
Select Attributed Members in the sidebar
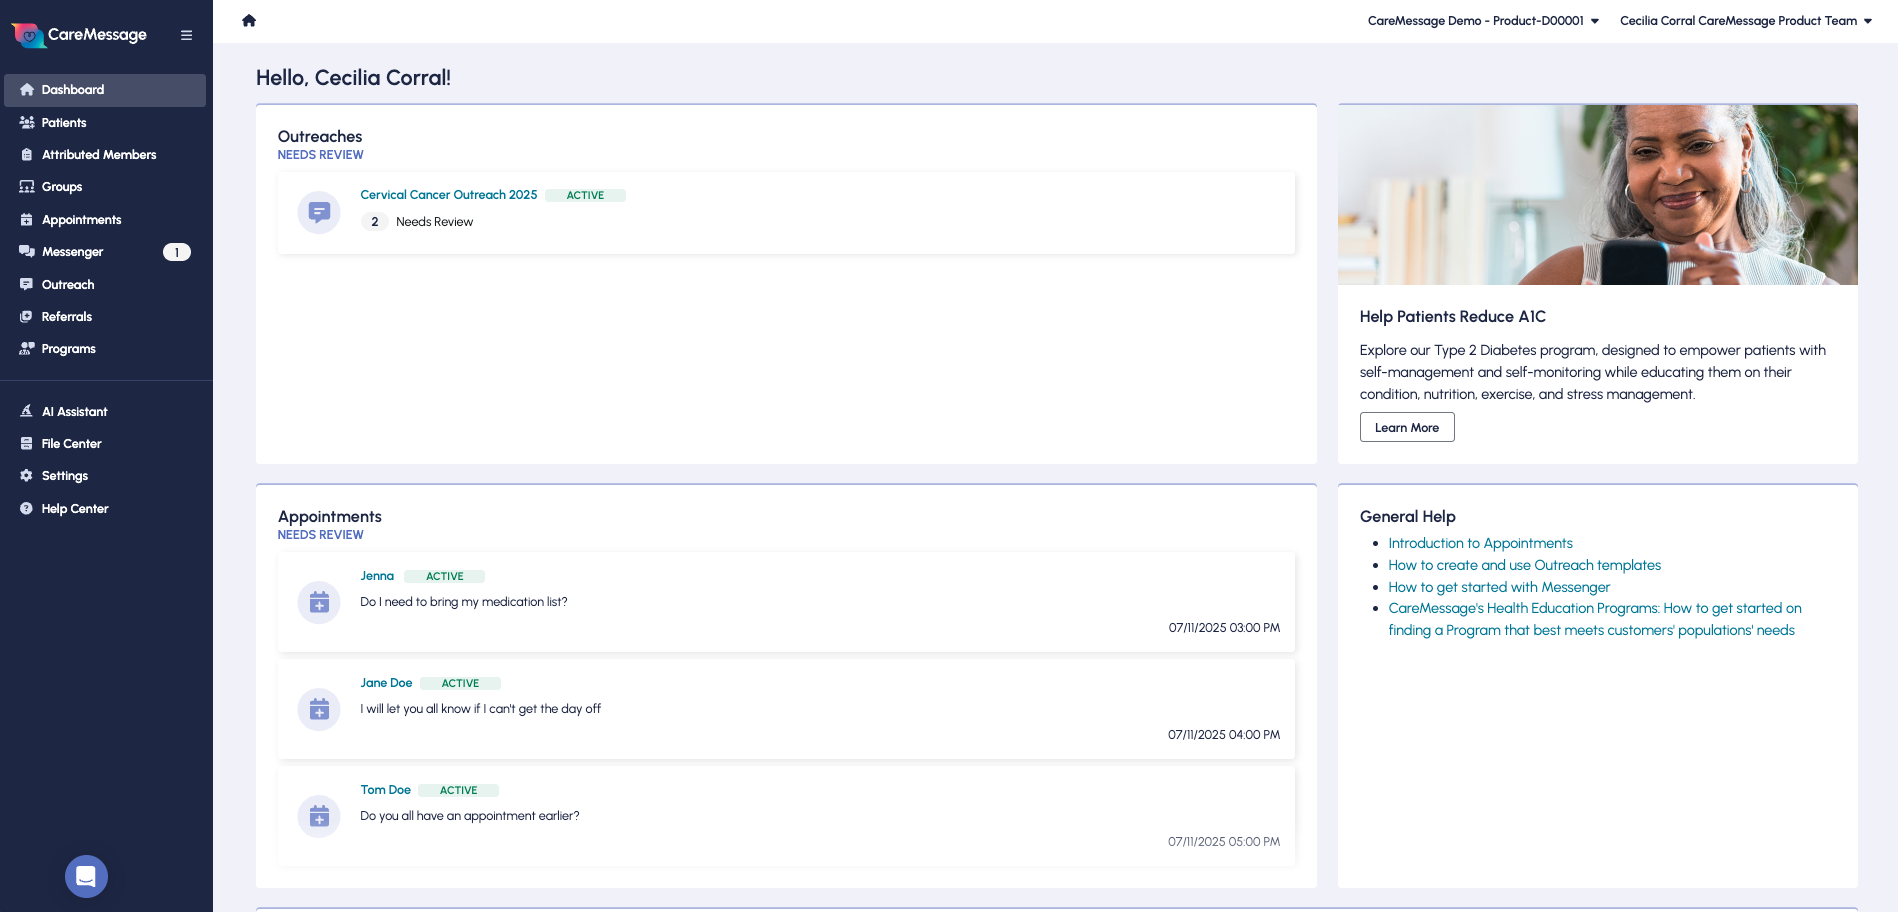coord(98,154)
